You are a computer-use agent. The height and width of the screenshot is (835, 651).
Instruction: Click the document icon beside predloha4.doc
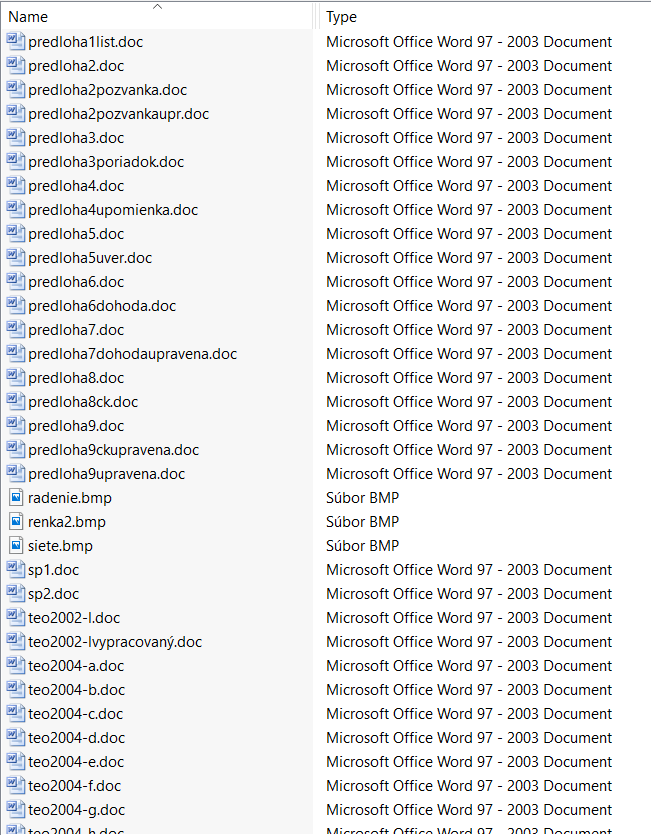(16, 185)
